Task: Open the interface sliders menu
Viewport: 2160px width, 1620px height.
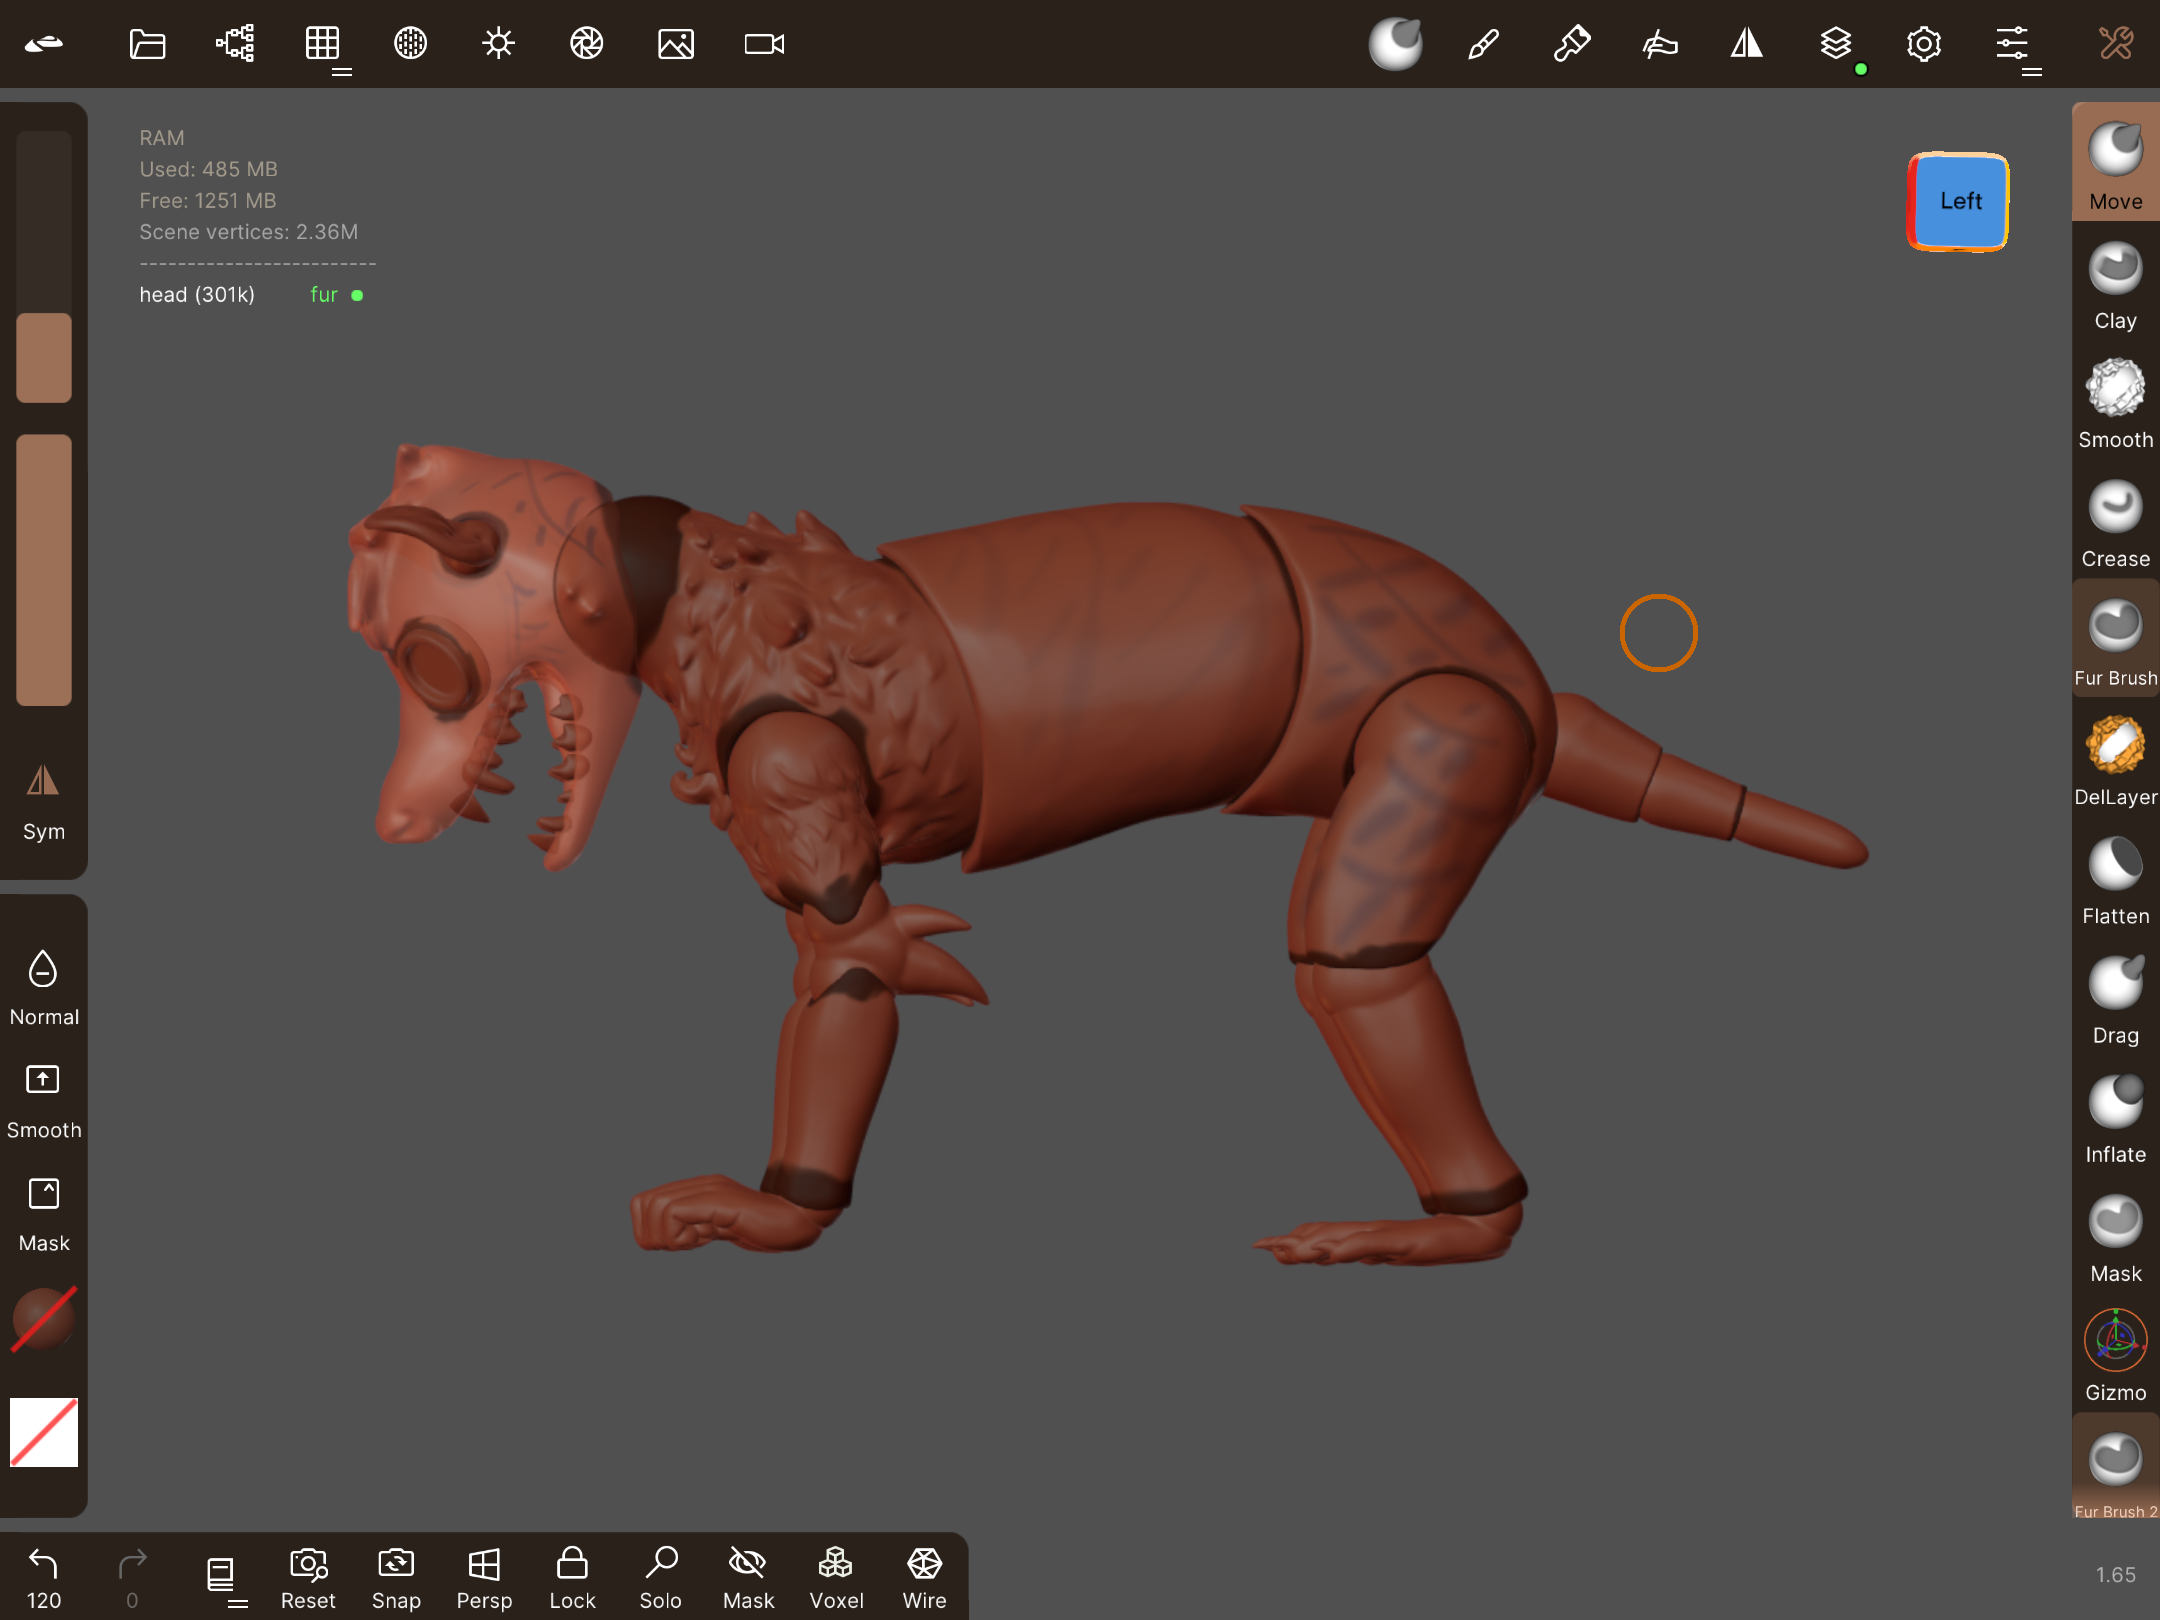Action: (x=2012, y=44)
